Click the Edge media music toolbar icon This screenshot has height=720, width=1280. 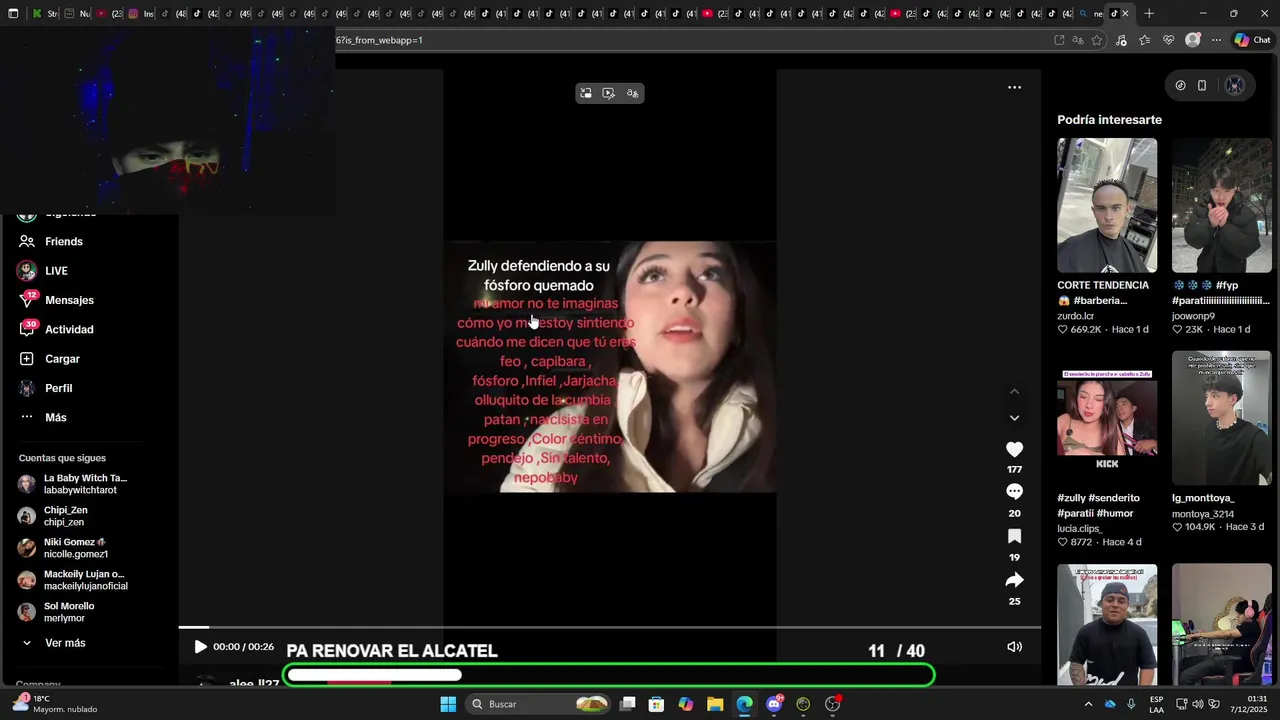click(x=1121, y=40)
